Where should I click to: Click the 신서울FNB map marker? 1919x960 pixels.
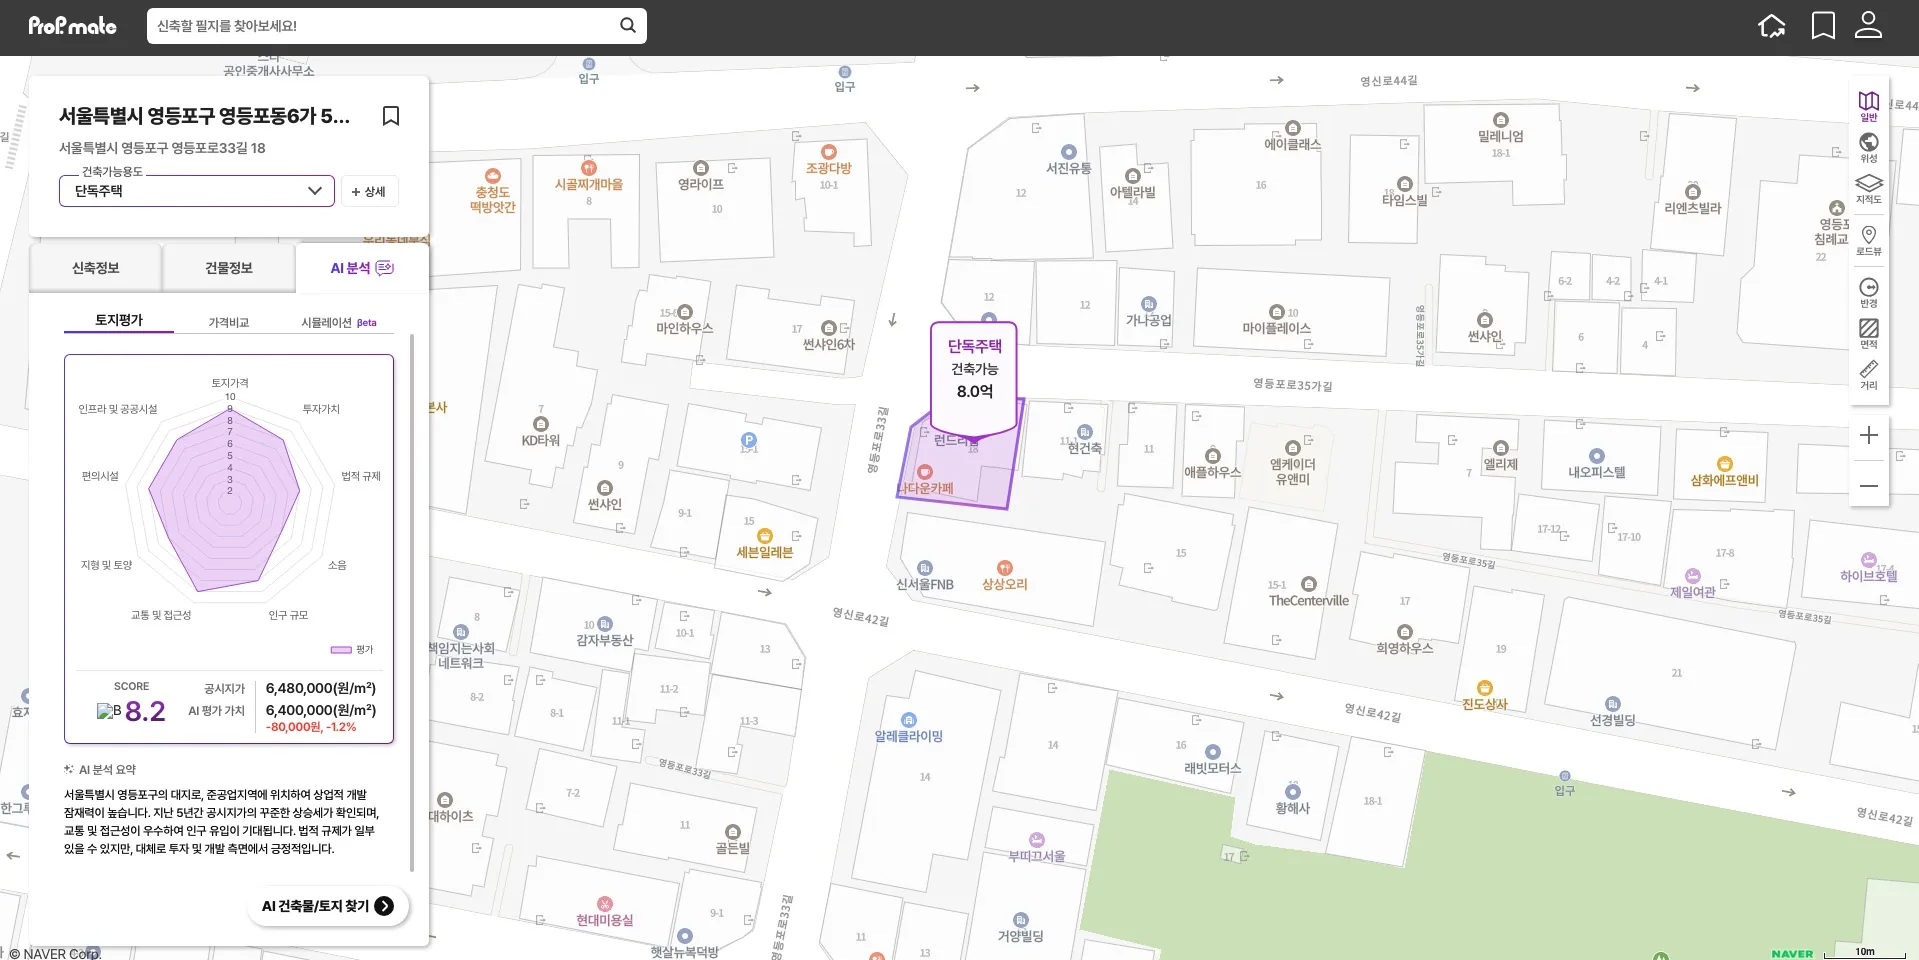coord(925,577)
